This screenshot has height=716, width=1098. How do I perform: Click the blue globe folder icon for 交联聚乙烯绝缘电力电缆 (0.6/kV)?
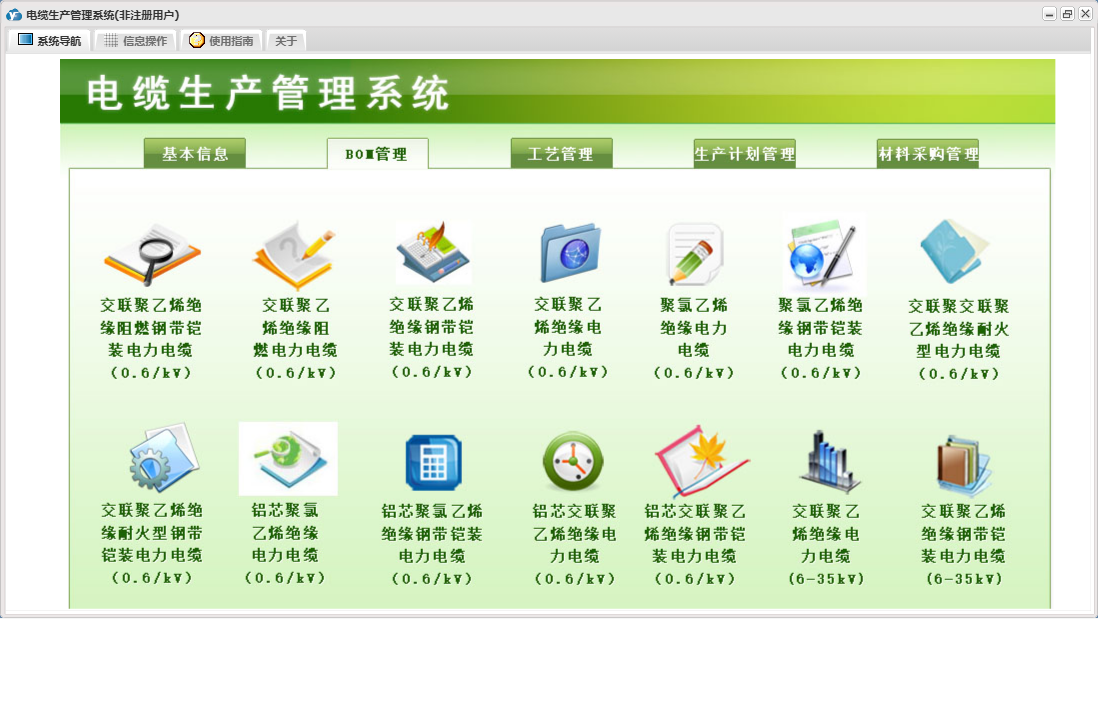[570, 253]
